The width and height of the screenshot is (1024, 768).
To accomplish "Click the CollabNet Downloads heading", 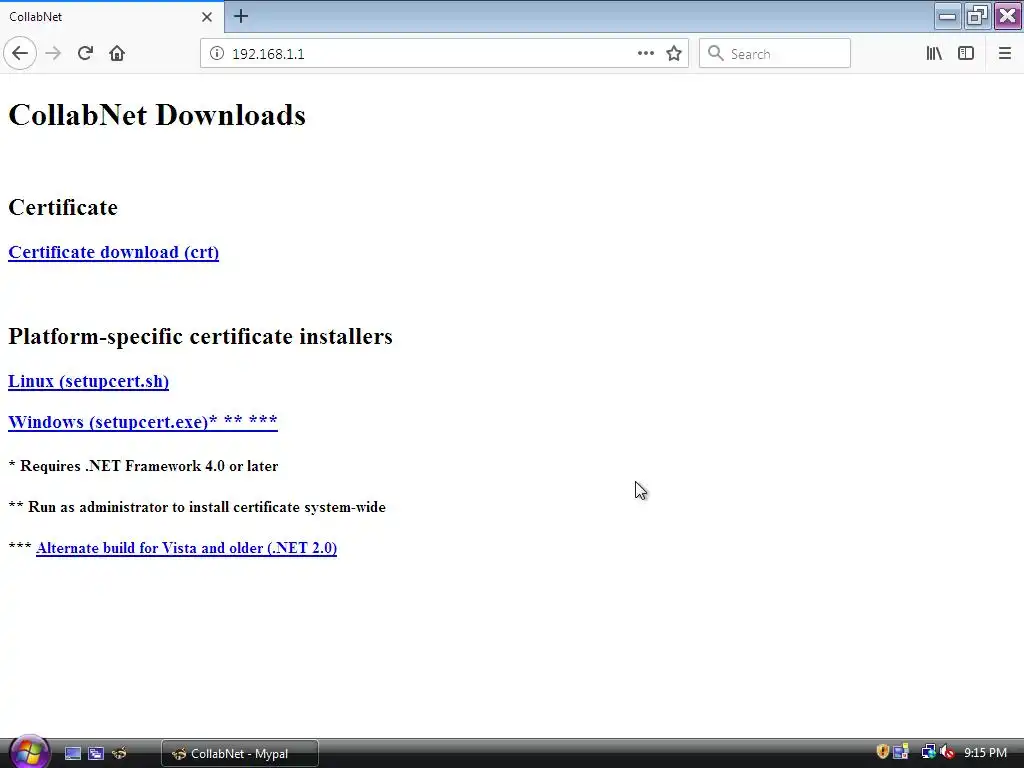I will click(x=157, y=115).
